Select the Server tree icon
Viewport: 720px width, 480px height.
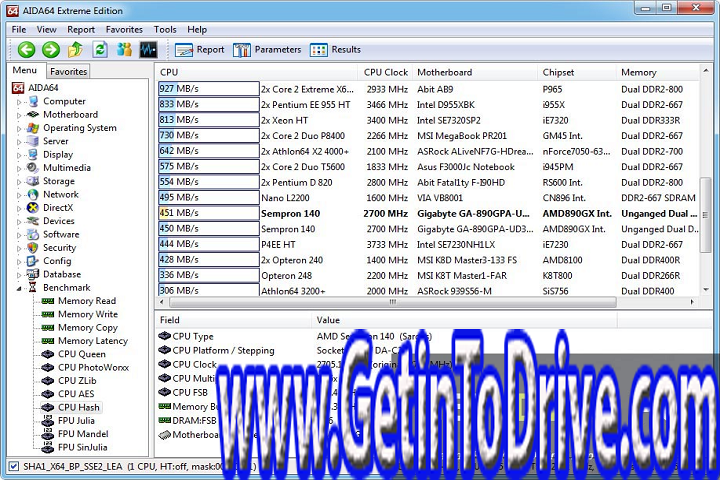33,141
